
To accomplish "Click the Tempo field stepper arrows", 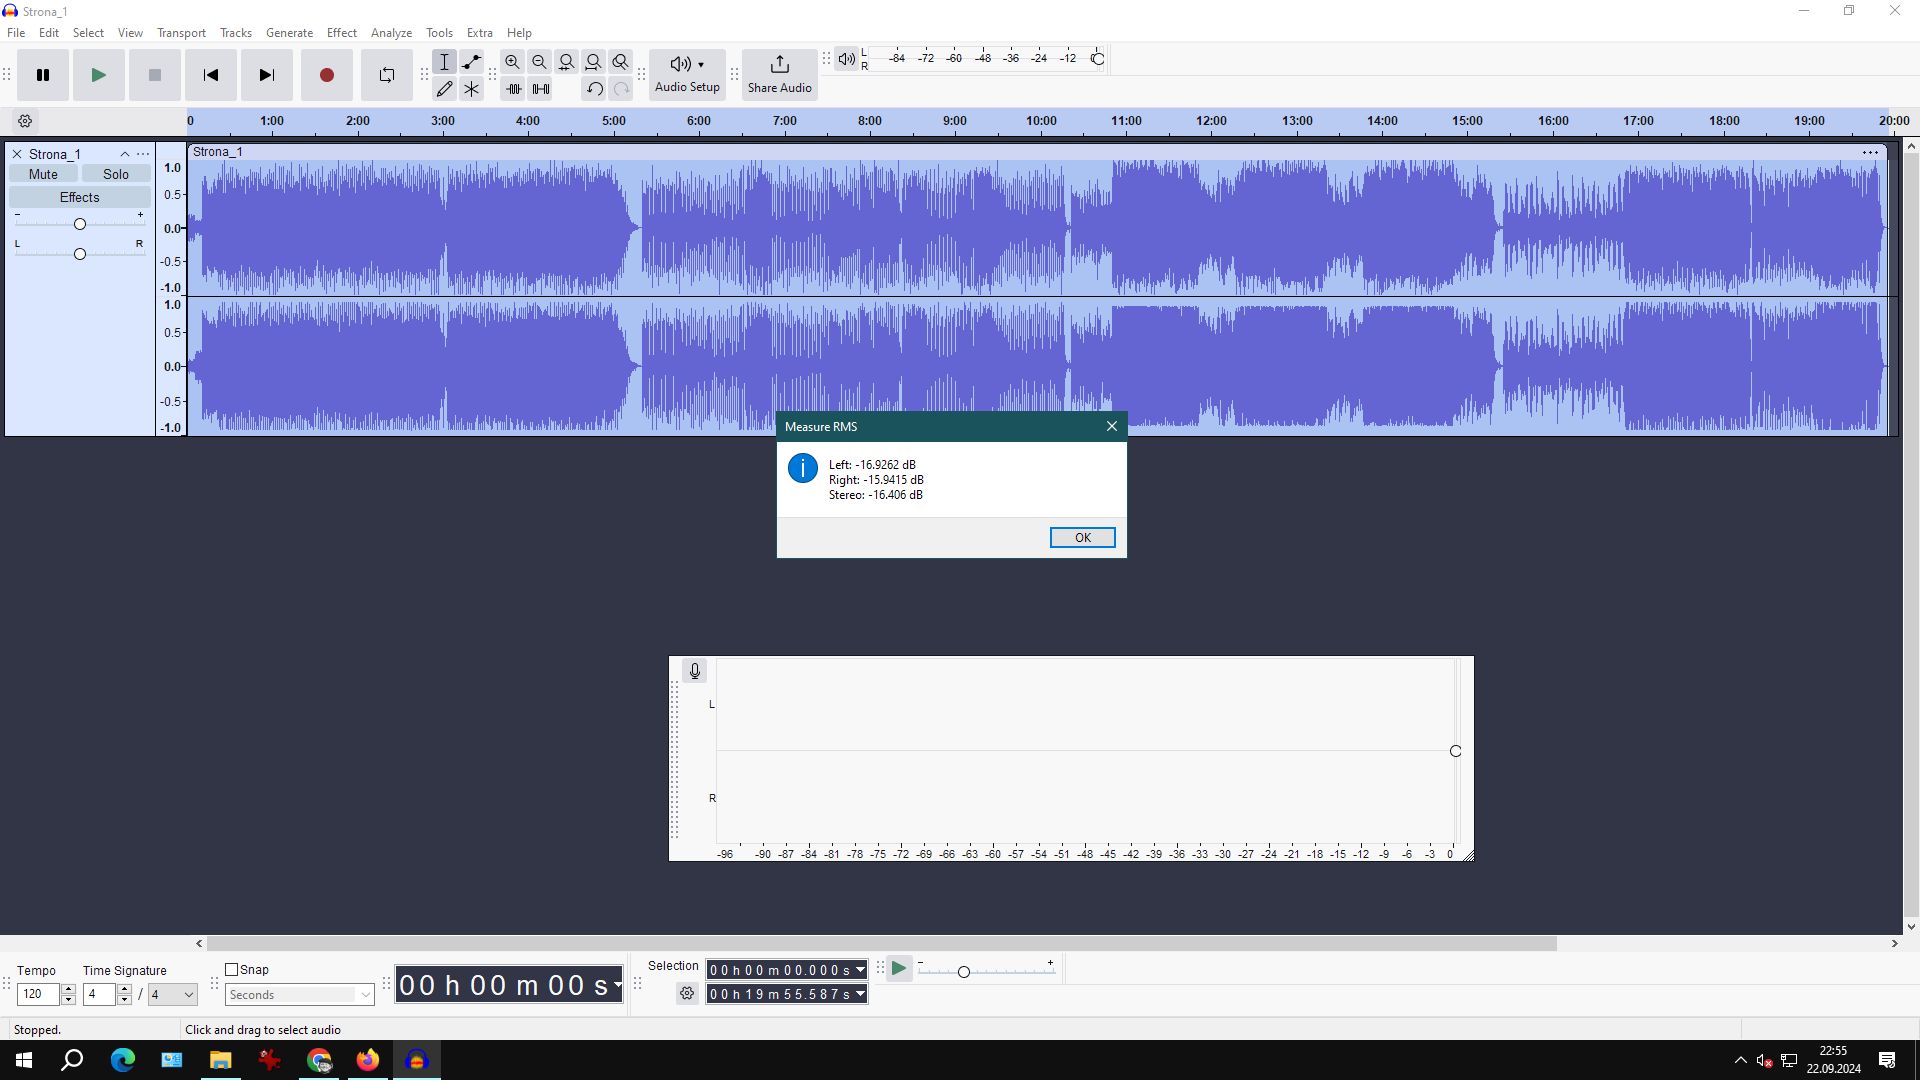I will 68,994.
